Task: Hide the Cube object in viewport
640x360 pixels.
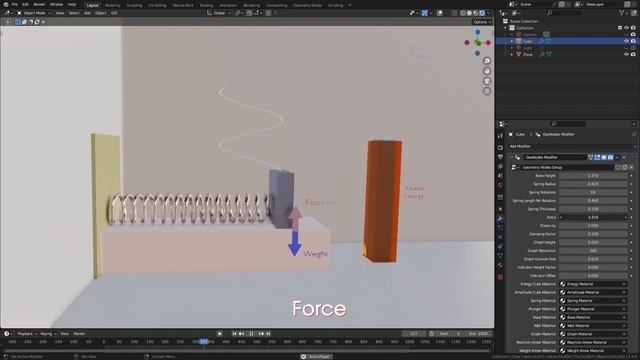Action: click(x=626, y=41)
